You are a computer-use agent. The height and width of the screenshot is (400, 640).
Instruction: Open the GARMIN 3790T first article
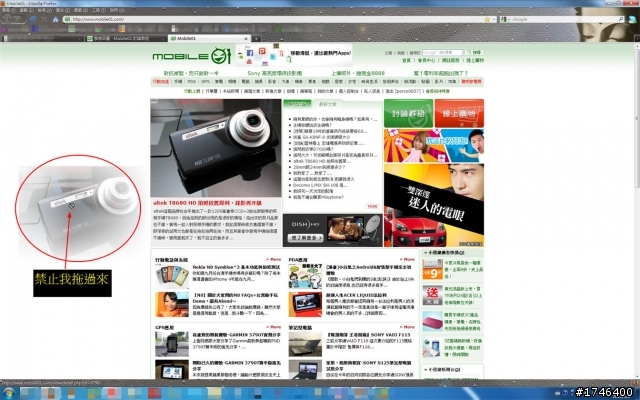click(235, 335)
